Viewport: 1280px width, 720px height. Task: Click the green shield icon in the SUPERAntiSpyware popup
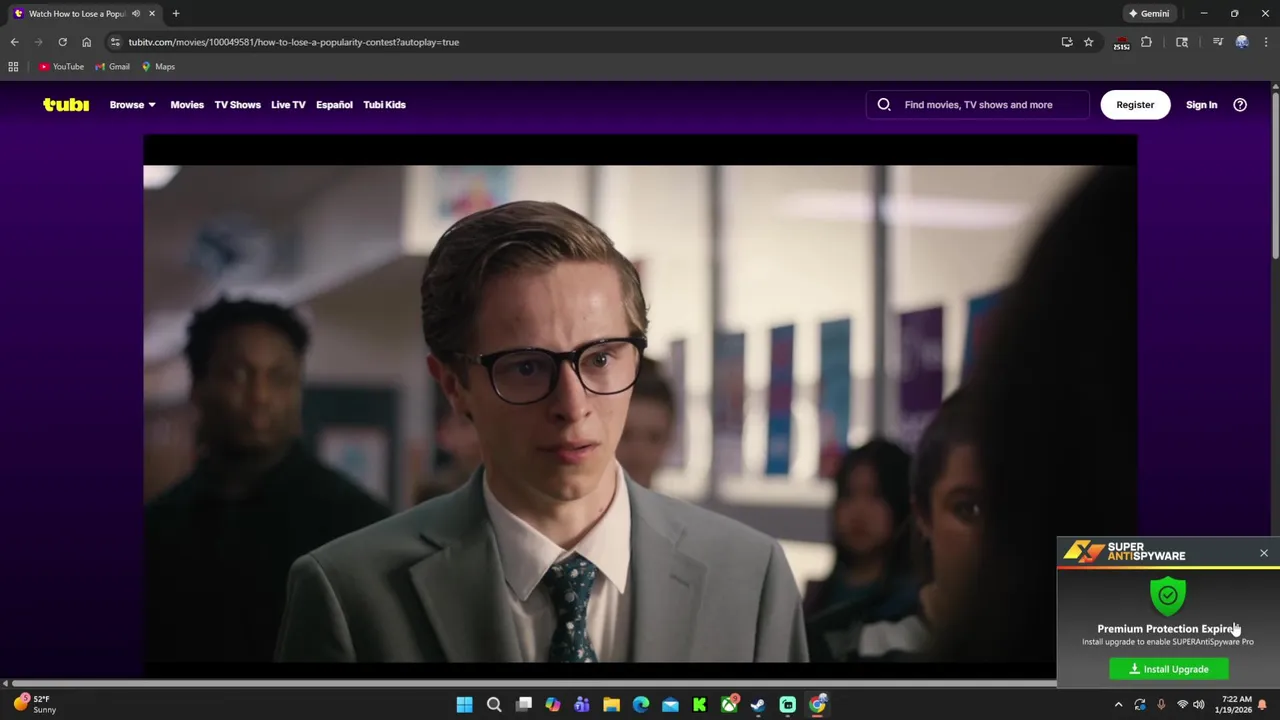[x=1167, y=596]
